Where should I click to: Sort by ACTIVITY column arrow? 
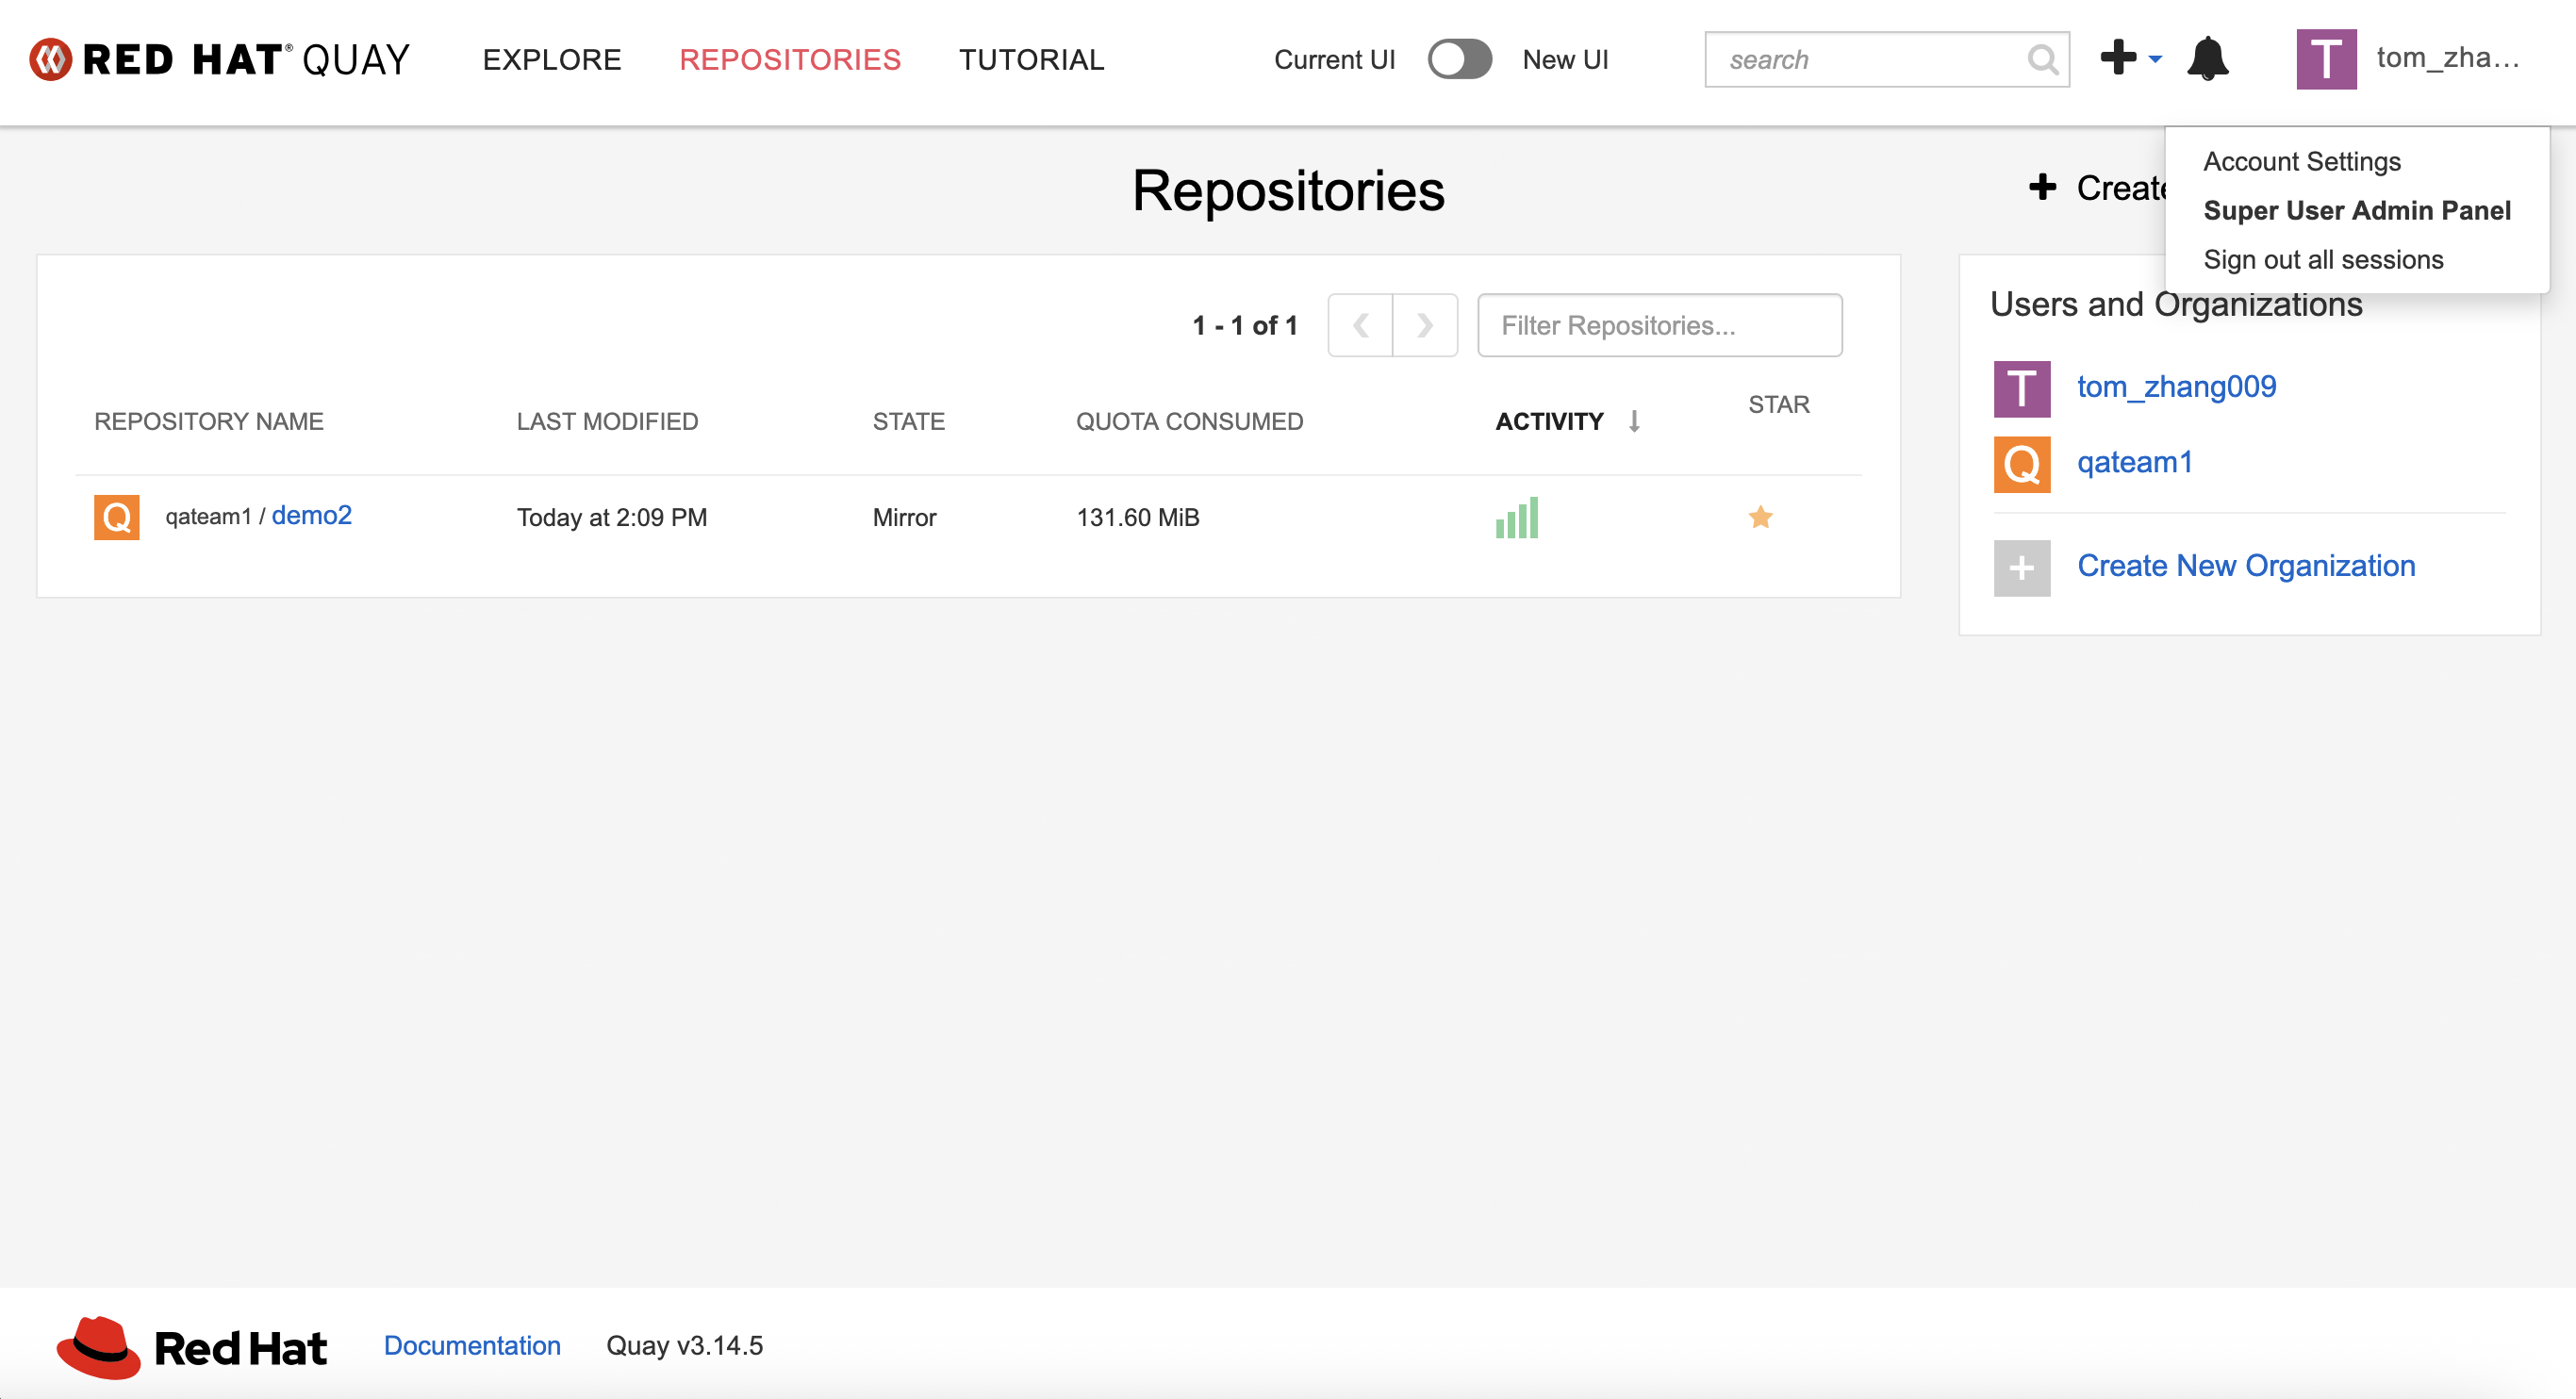[x=1633, y=421]
